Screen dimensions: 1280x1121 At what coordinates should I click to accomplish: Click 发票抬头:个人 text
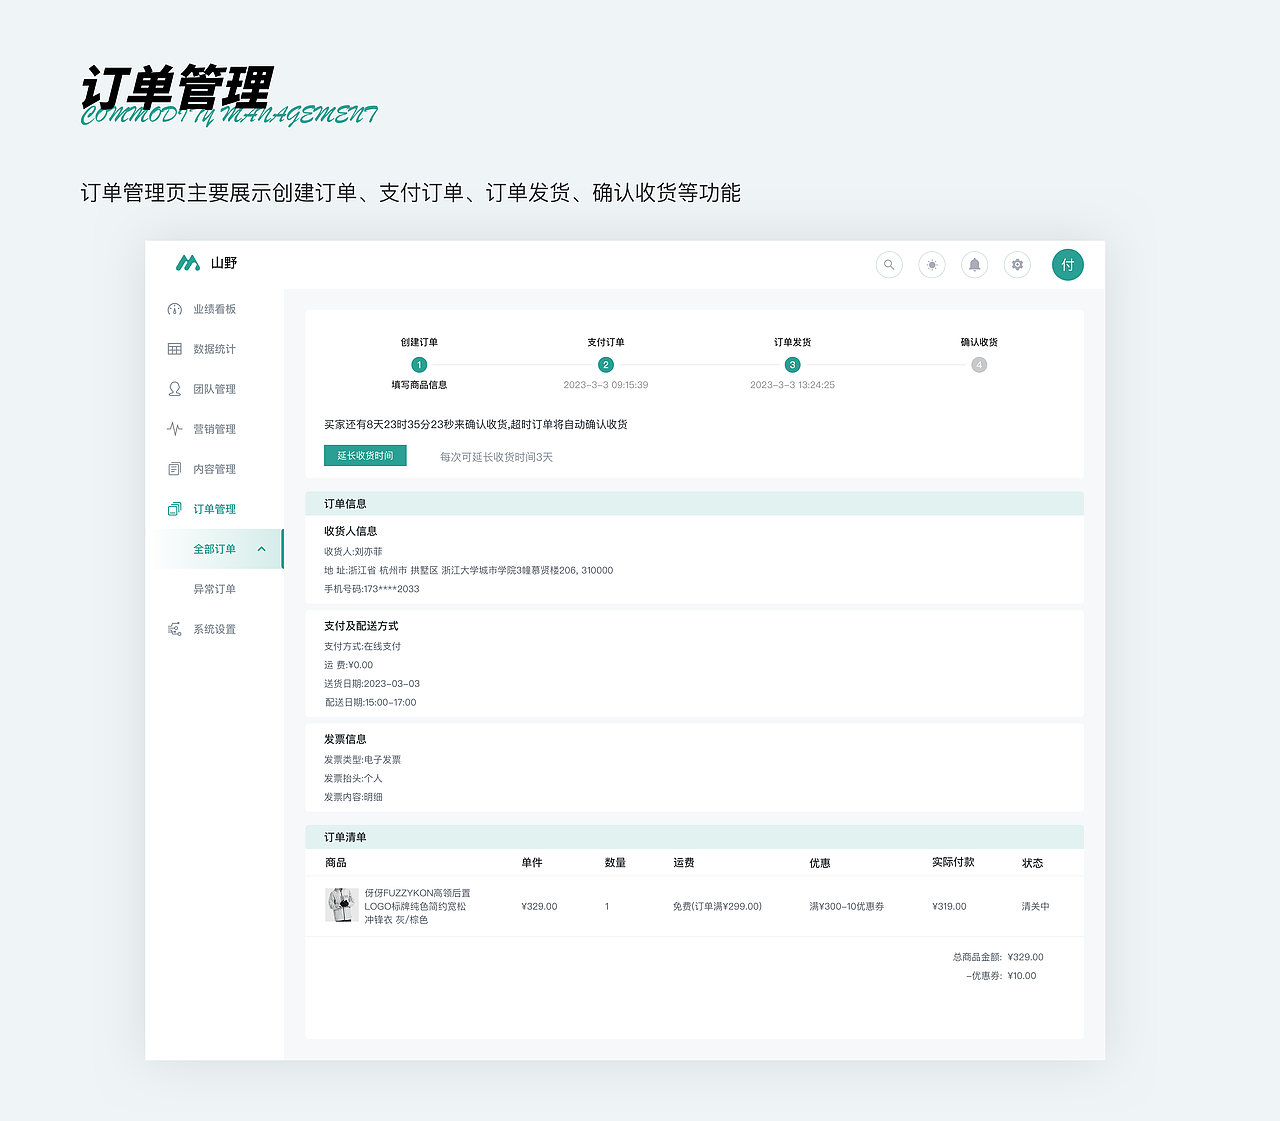click(x=353, y=779)
